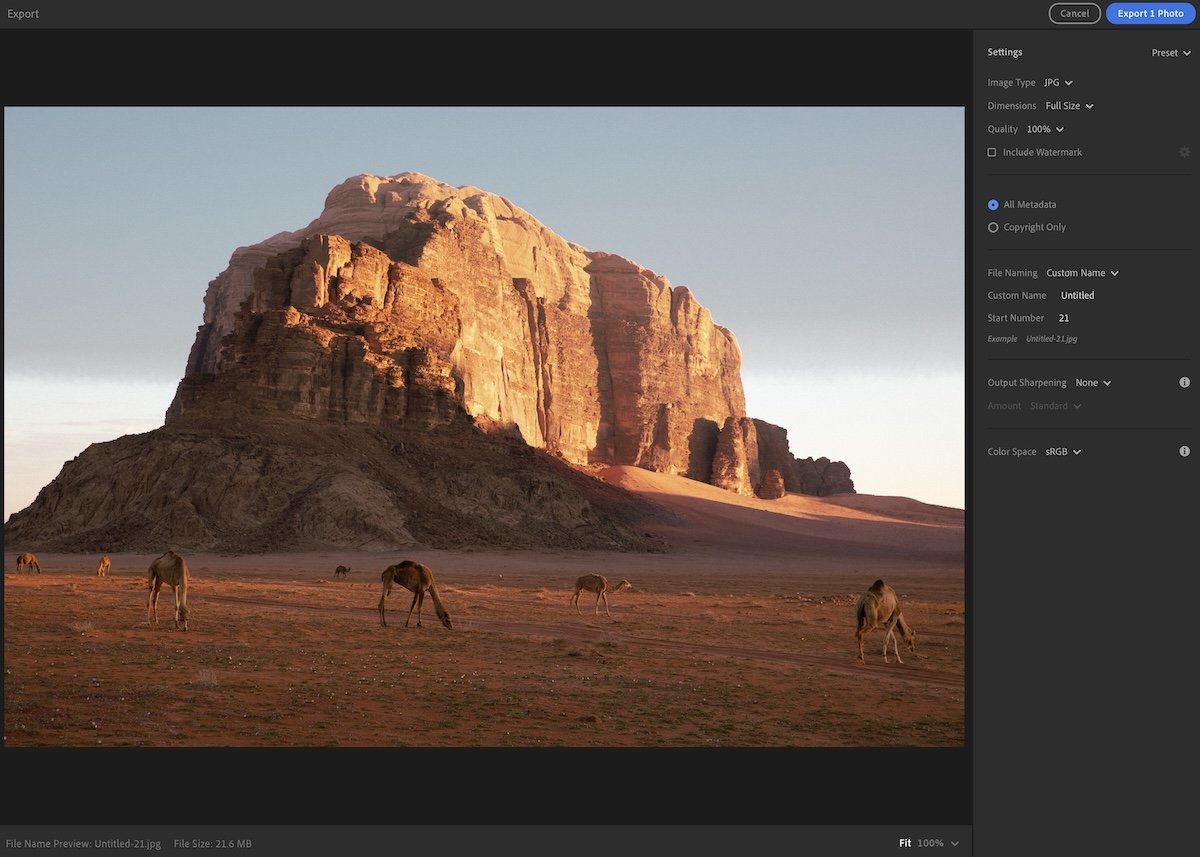Click the Custom Name field showing Untitled

[1077, 295]
